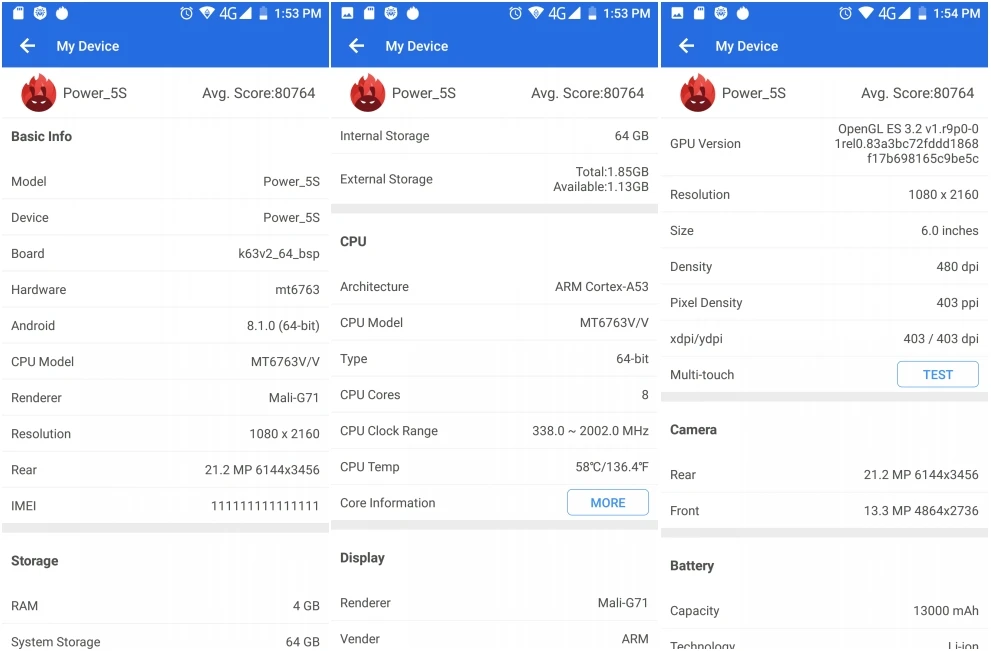
Task: Tap the Storage section header
Action: click(x=35, y=561)
